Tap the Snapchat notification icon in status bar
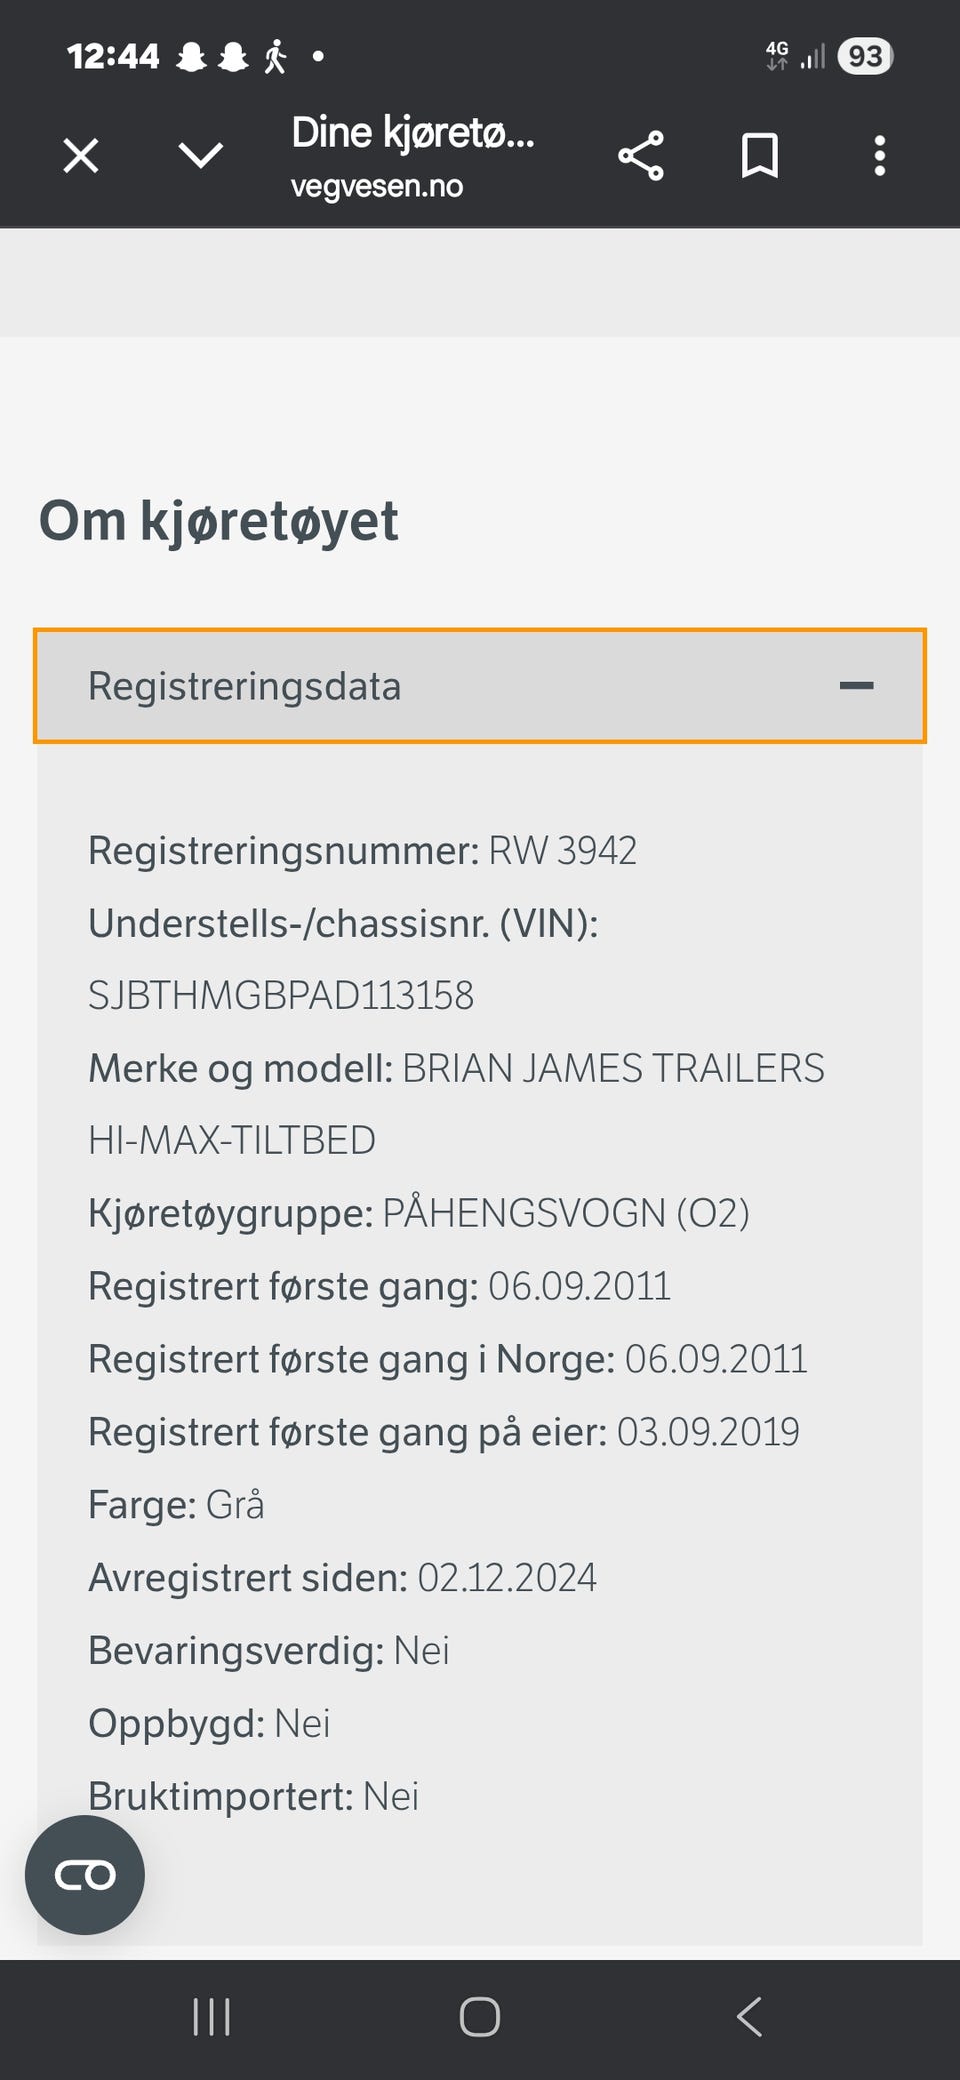The height and width of the screenshot is (2080, 960). pos(192,57)
